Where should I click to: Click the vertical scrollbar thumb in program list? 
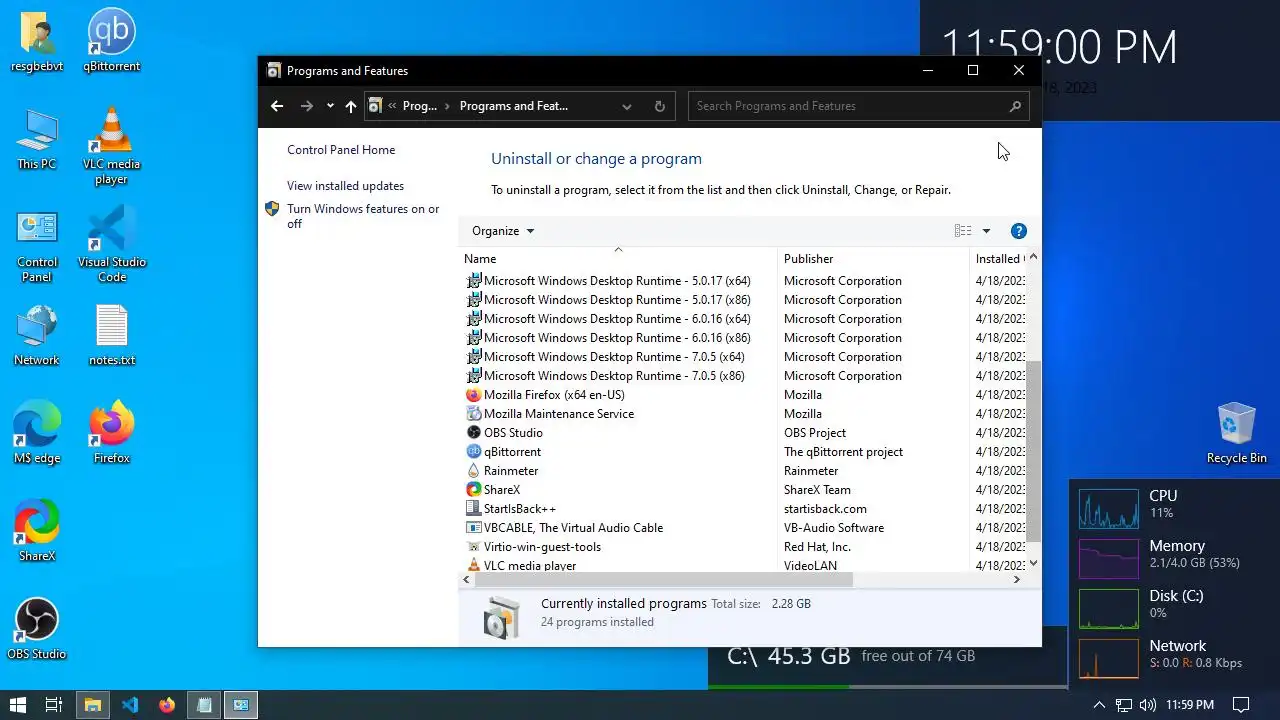[x=1033, y=452]
